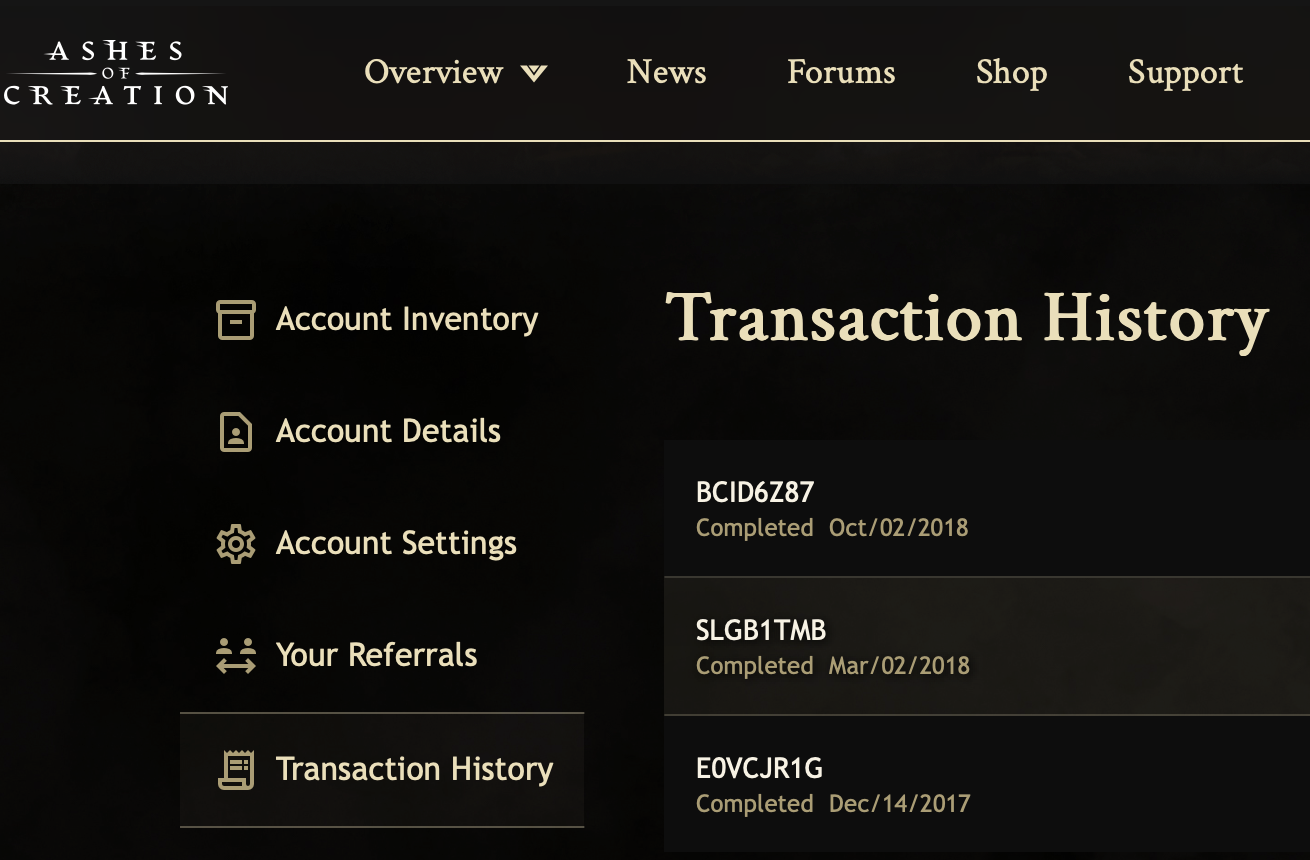
Task: Click the Account Inventory box icon
Action: coord(236,320)
